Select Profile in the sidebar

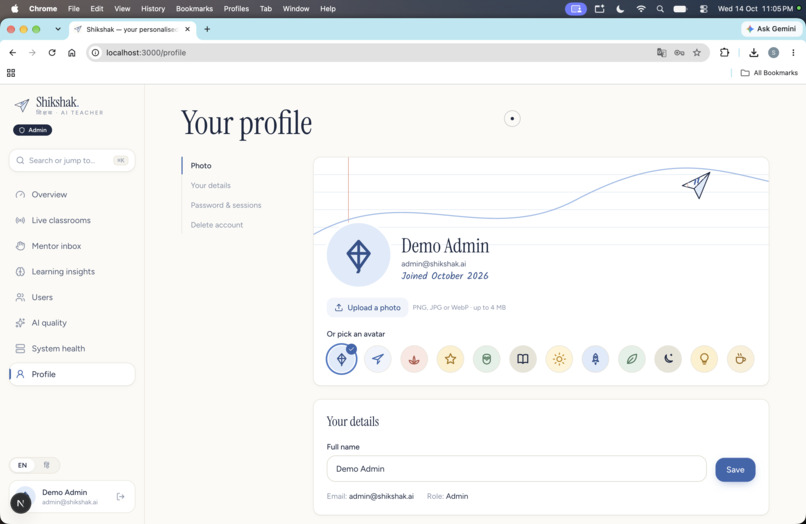pos(72,374)
